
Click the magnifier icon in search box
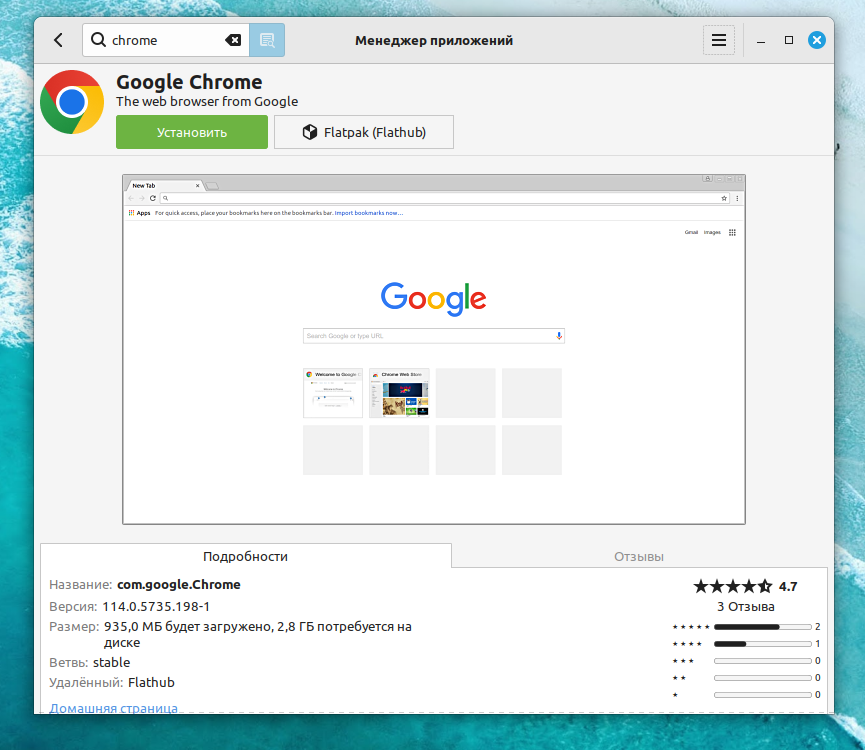click(98, 40)
